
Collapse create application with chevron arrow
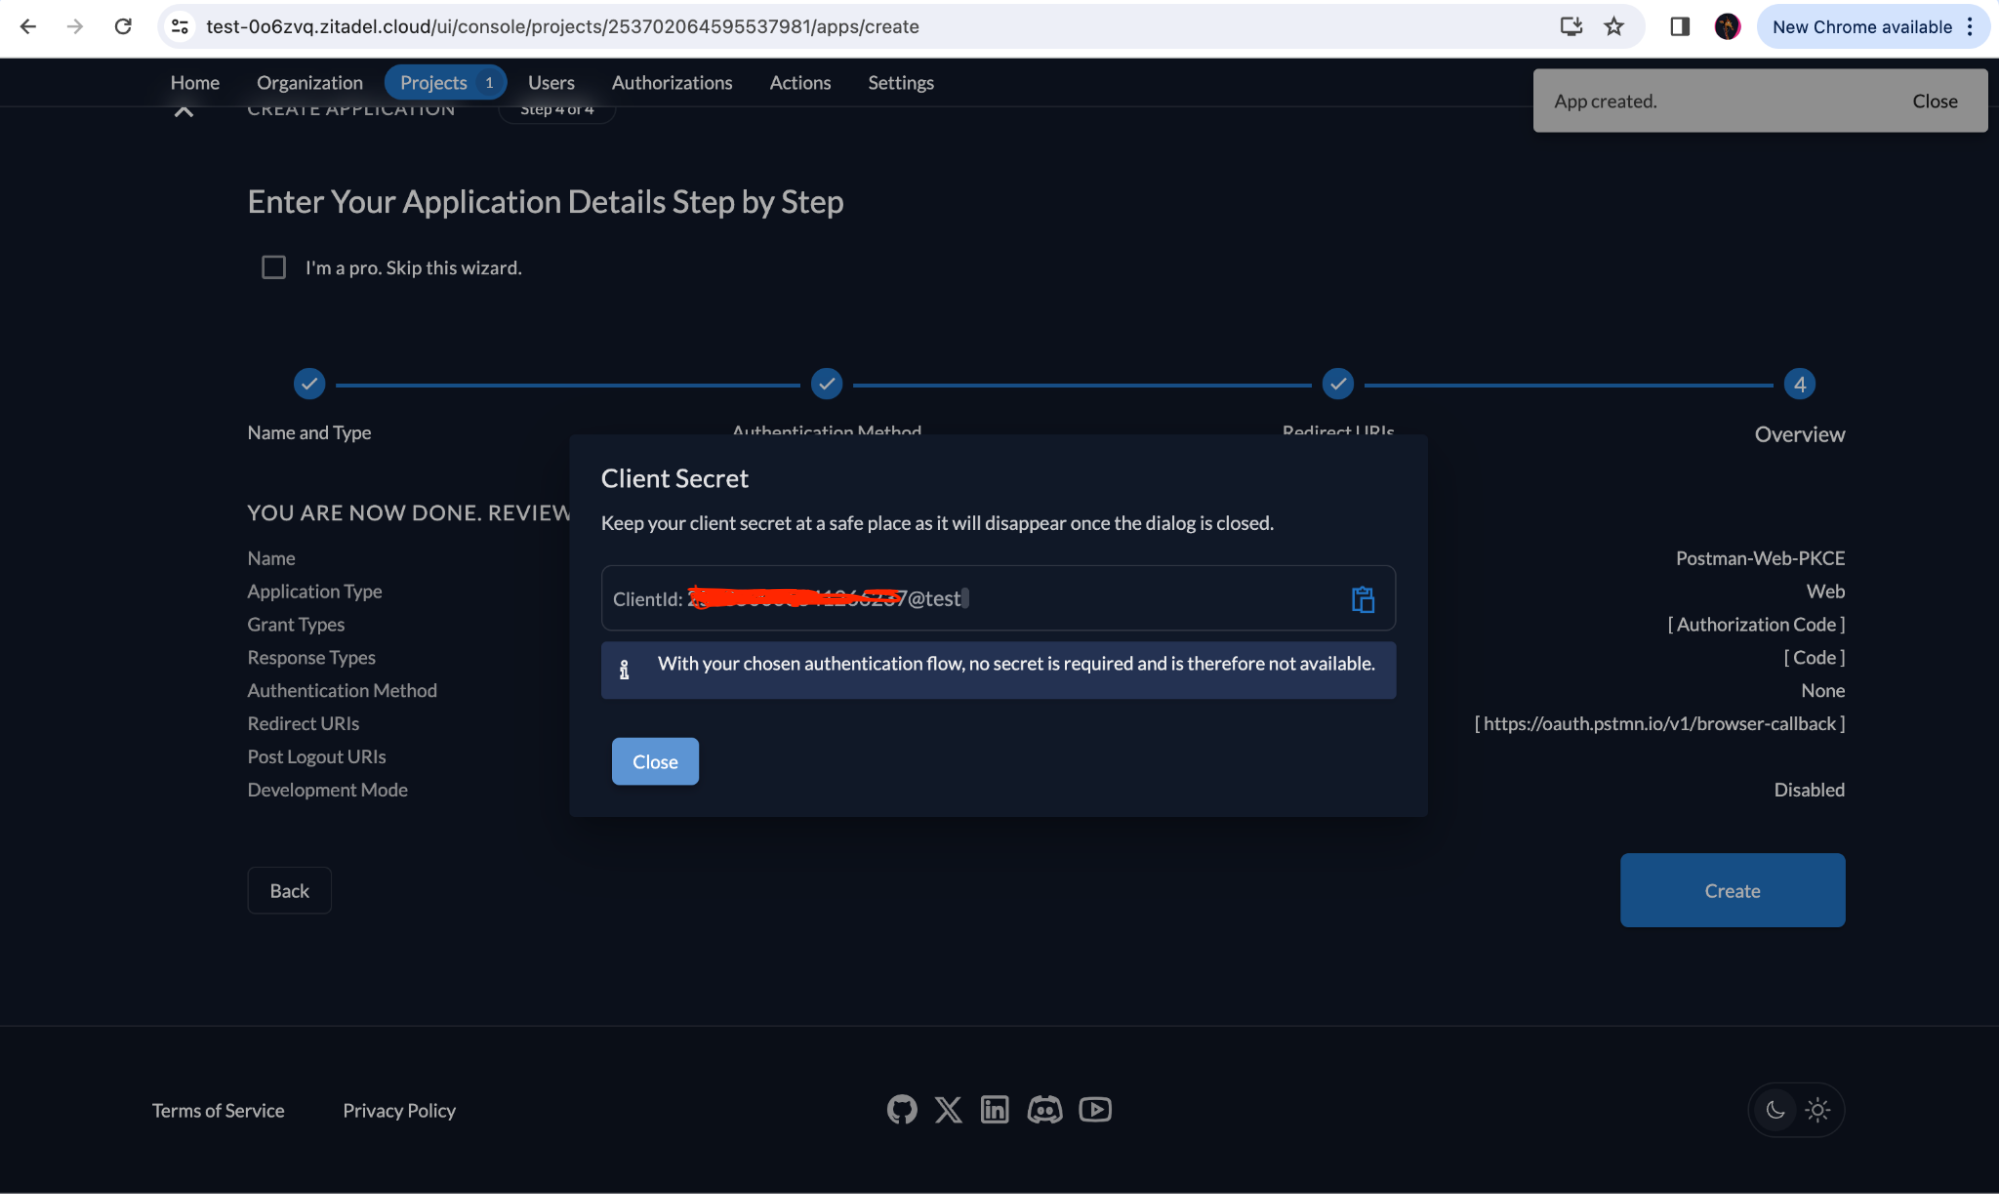[184, 111]
